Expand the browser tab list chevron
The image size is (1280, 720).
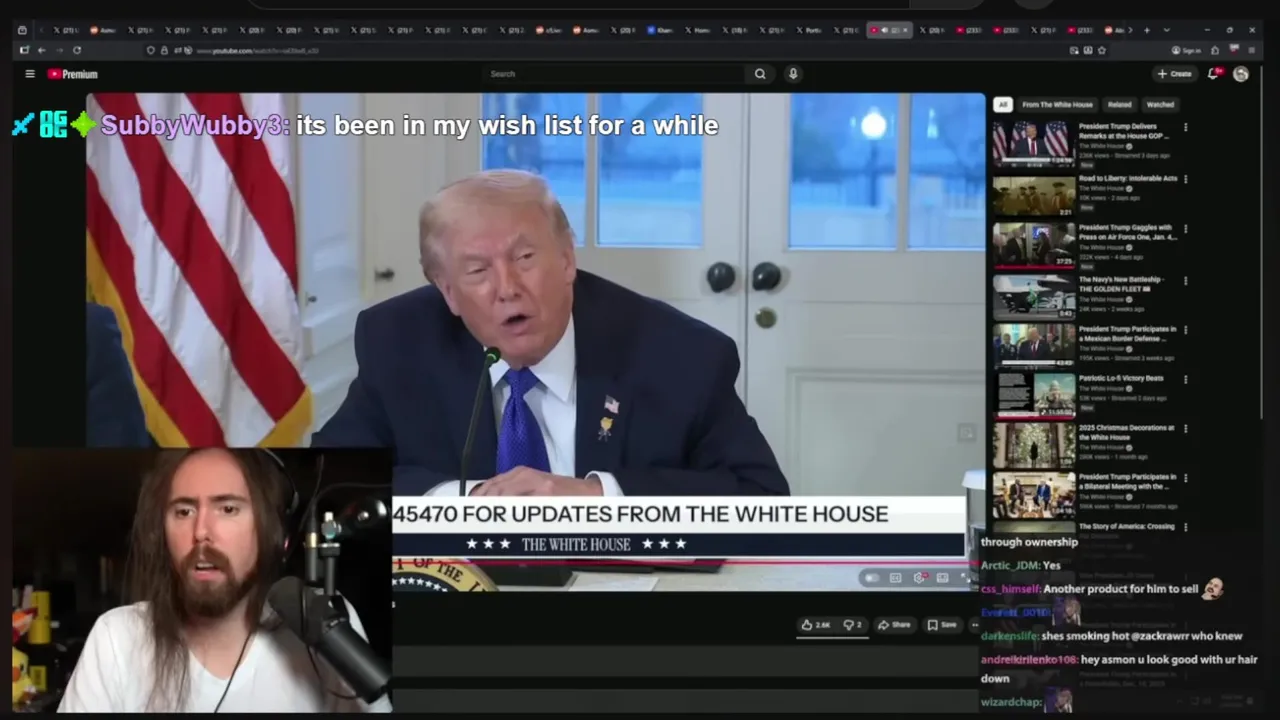pyautogui.click(x=1166, y=30)
